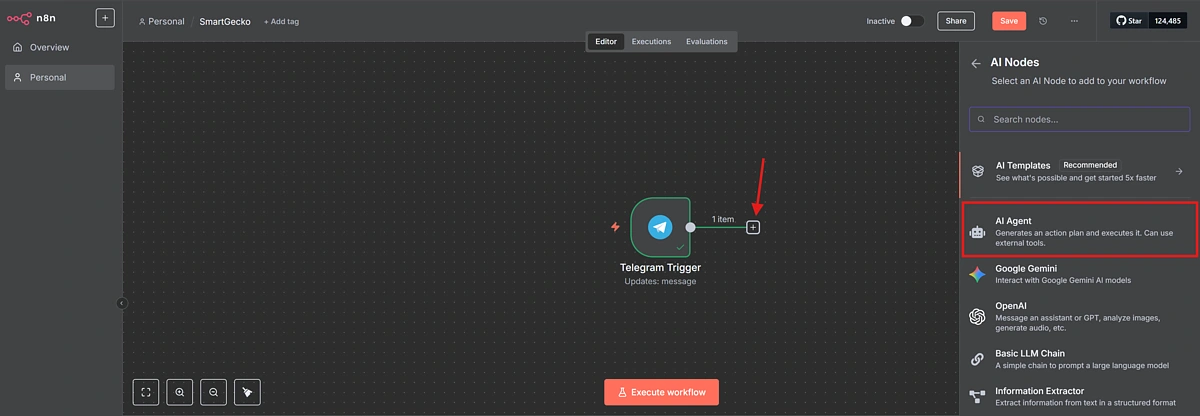1200x416 pixels.
Task: Collapse the left sidebar with chevron
Action: coord(122,303)
